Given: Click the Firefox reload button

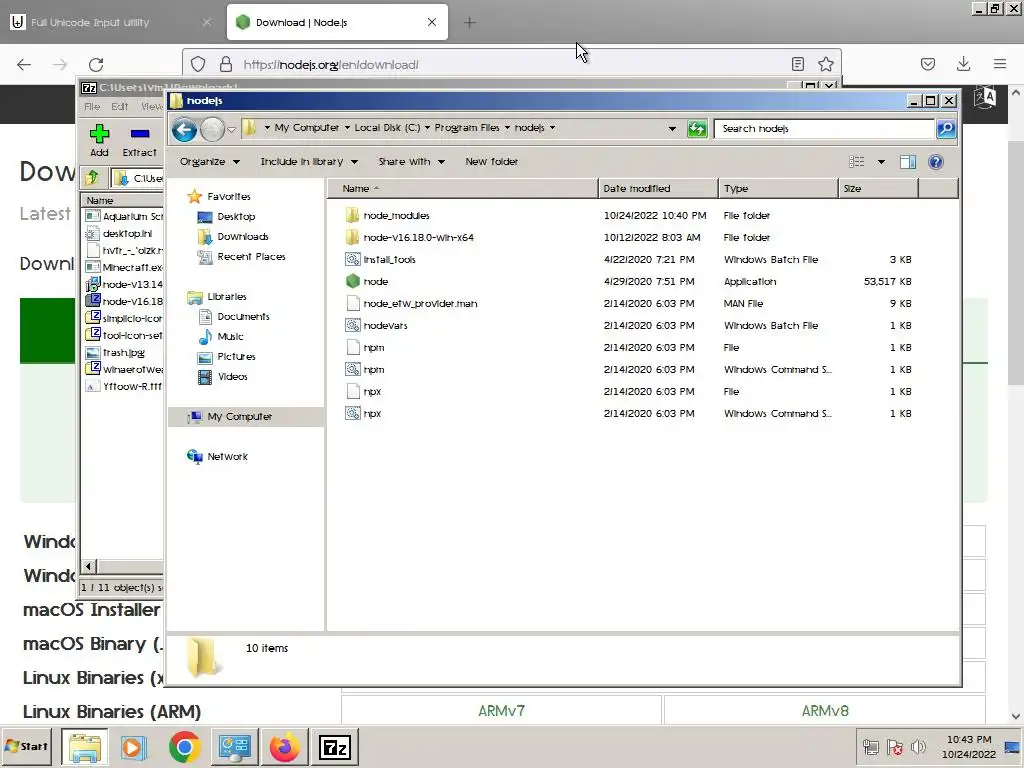Looking at the screenshot, I should [x=96, y=65].
